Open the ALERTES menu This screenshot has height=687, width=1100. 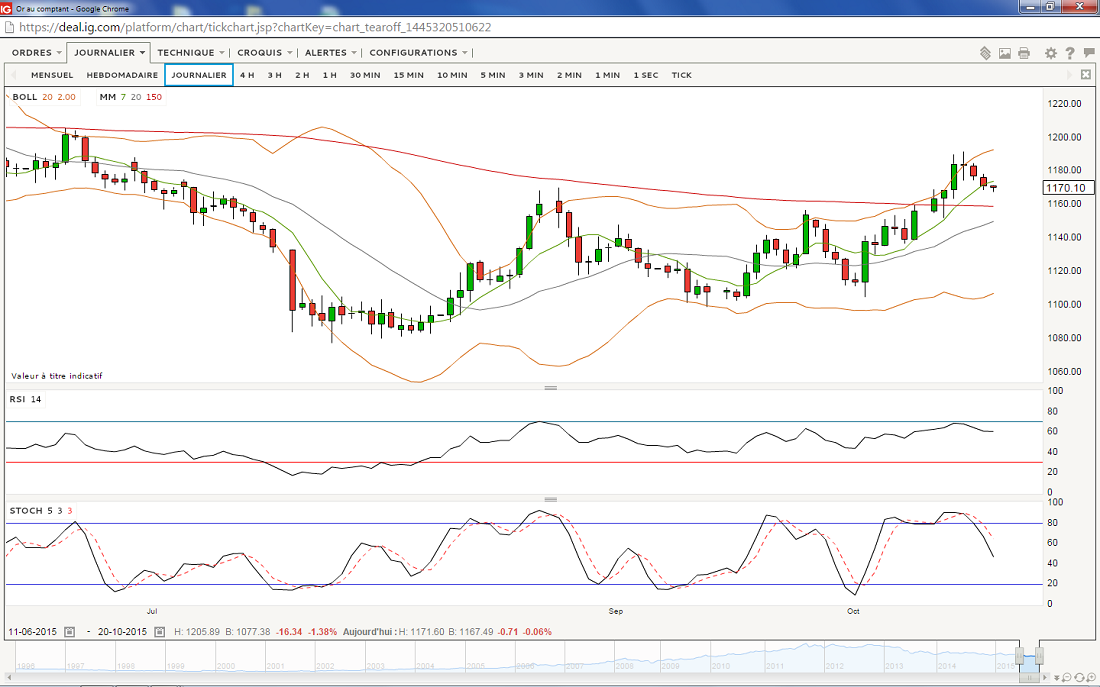[331, 53]
